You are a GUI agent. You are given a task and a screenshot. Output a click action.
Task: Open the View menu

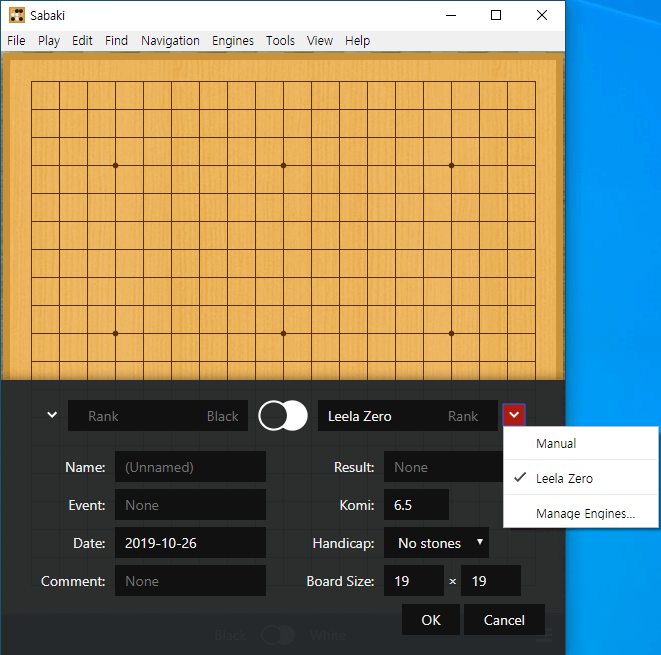(x=320, y=40)
